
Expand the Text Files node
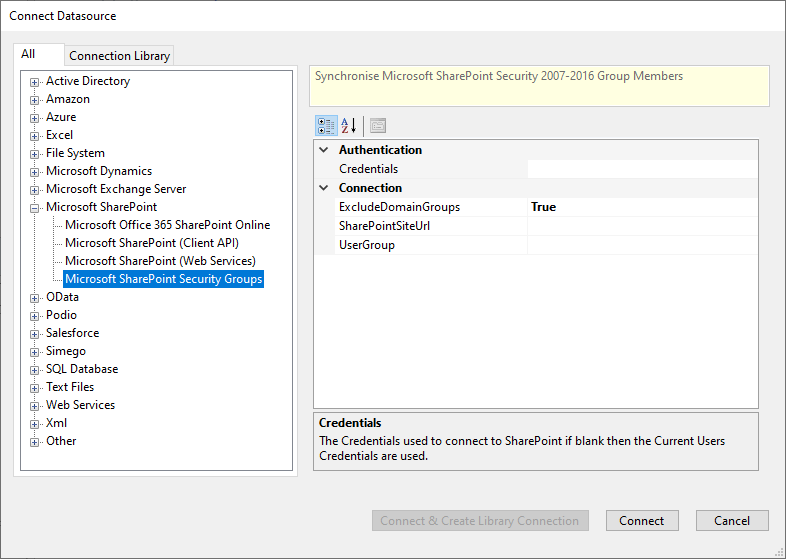[x=34, y=389]
